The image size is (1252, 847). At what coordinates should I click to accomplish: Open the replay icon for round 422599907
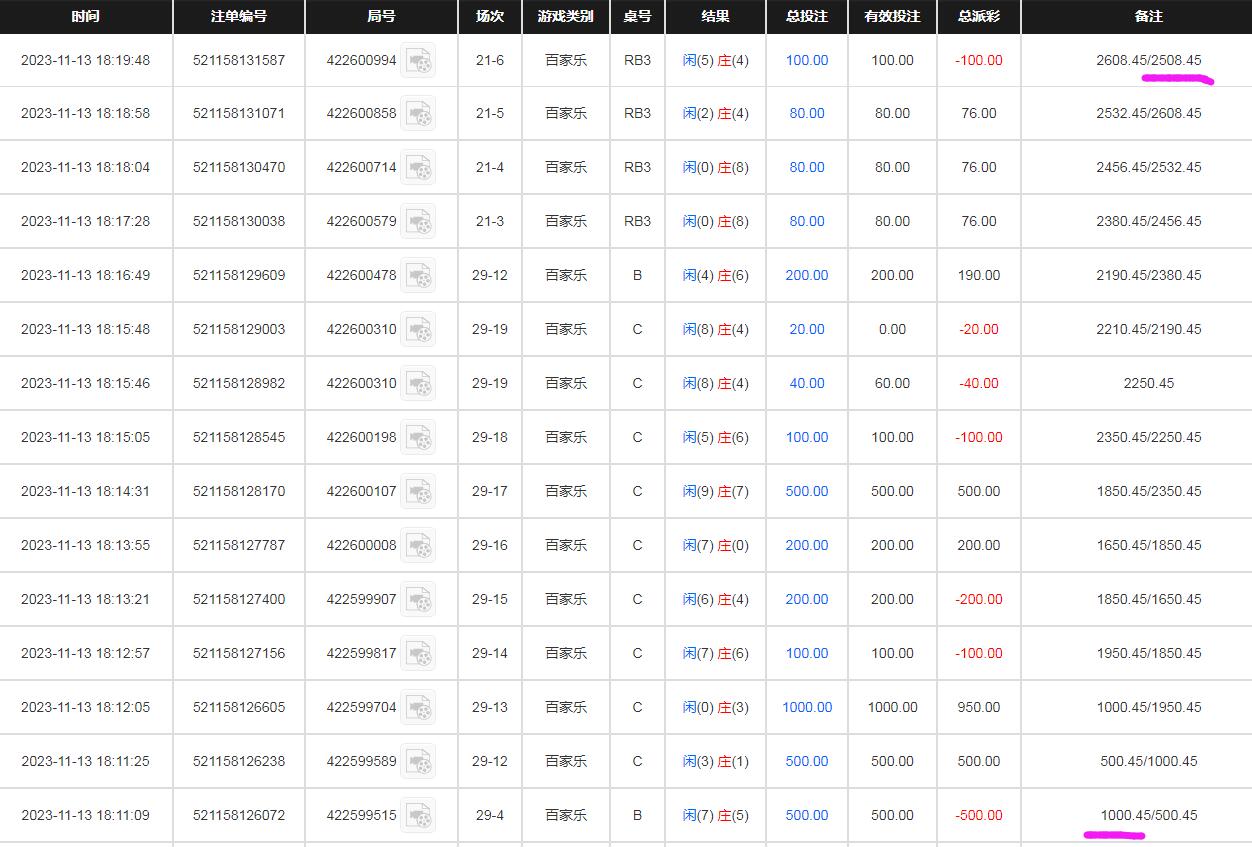(x=418, y=600)
